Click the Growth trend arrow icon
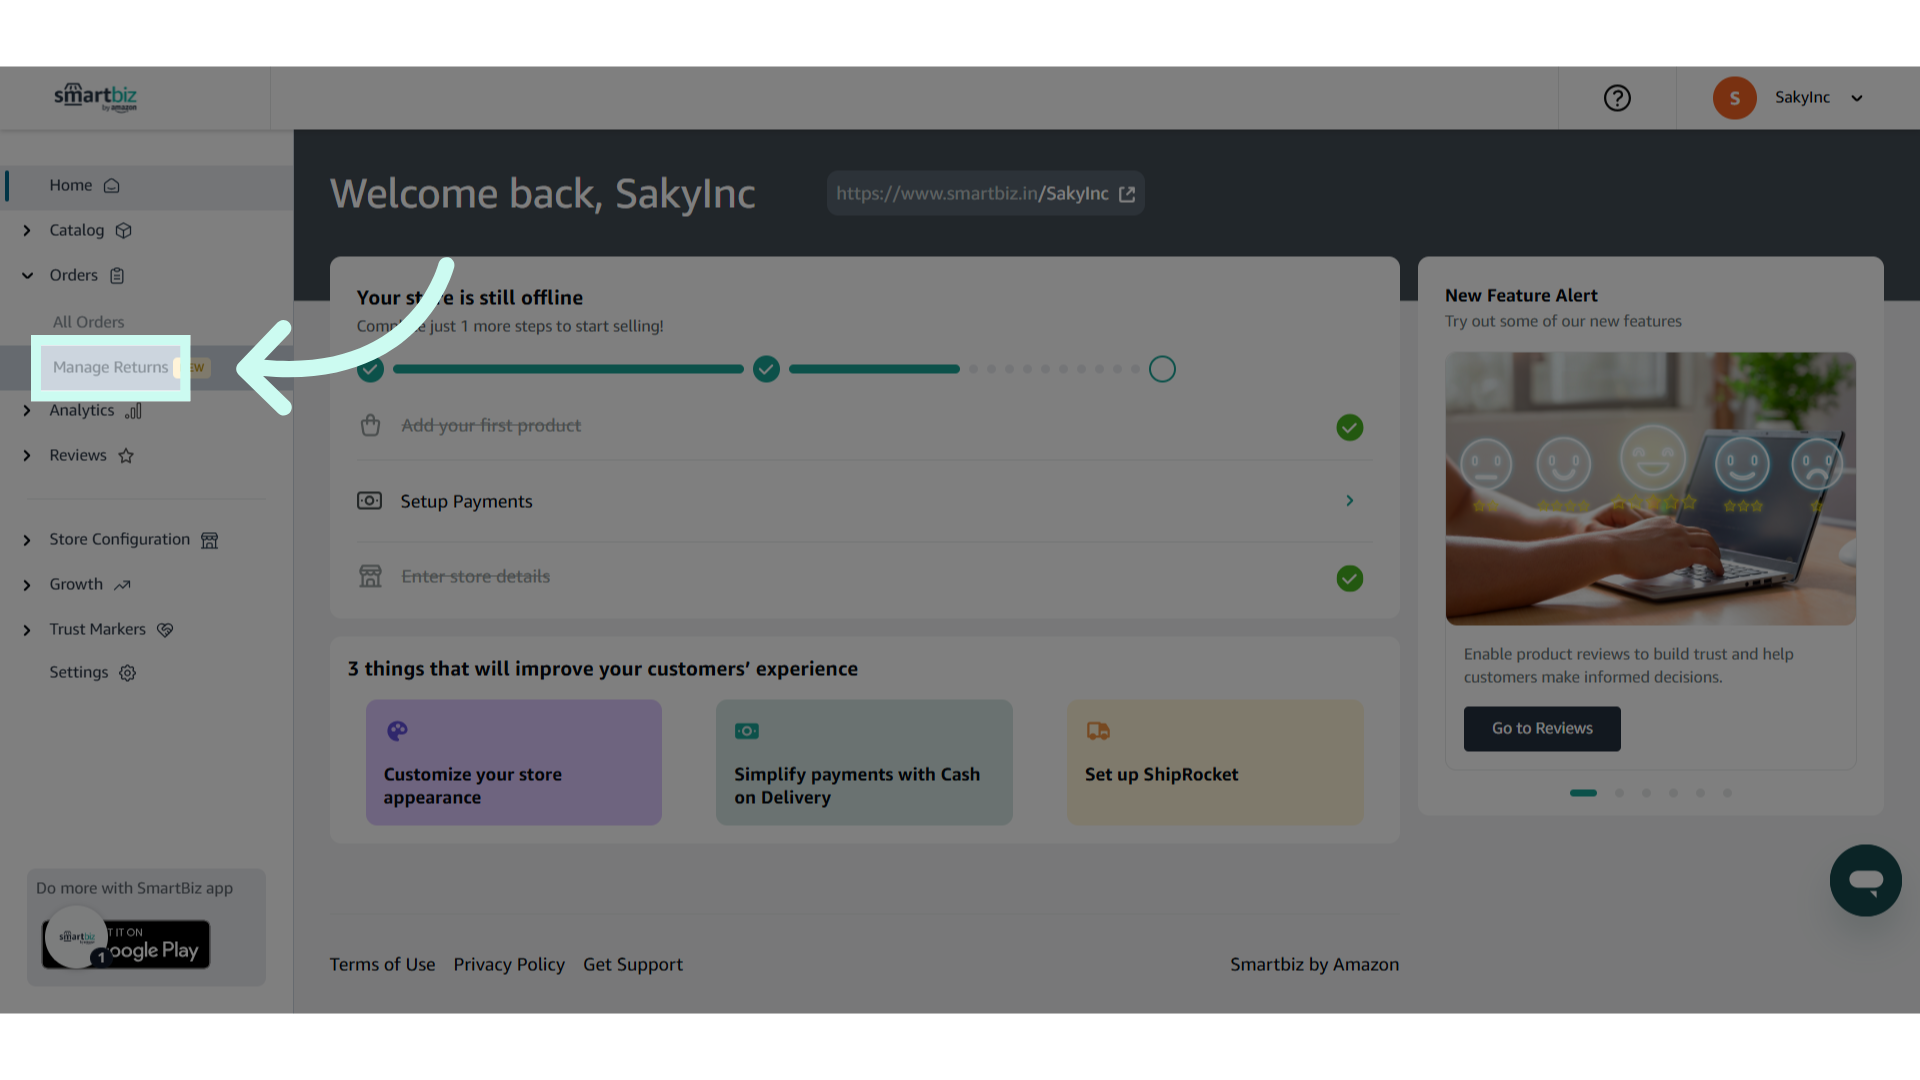Screen dimensions: 1920x1080 [122, 585]
